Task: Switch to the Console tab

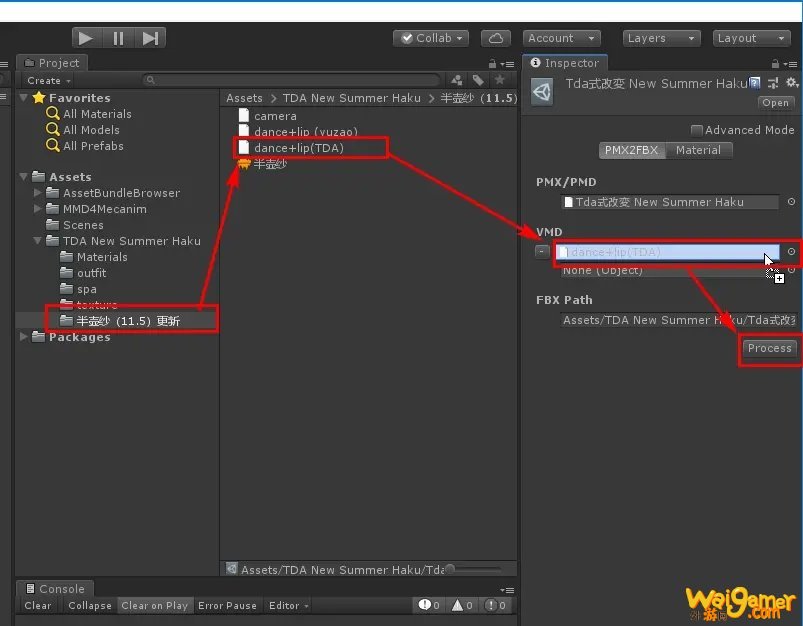Action: click(x=55, y=589)
